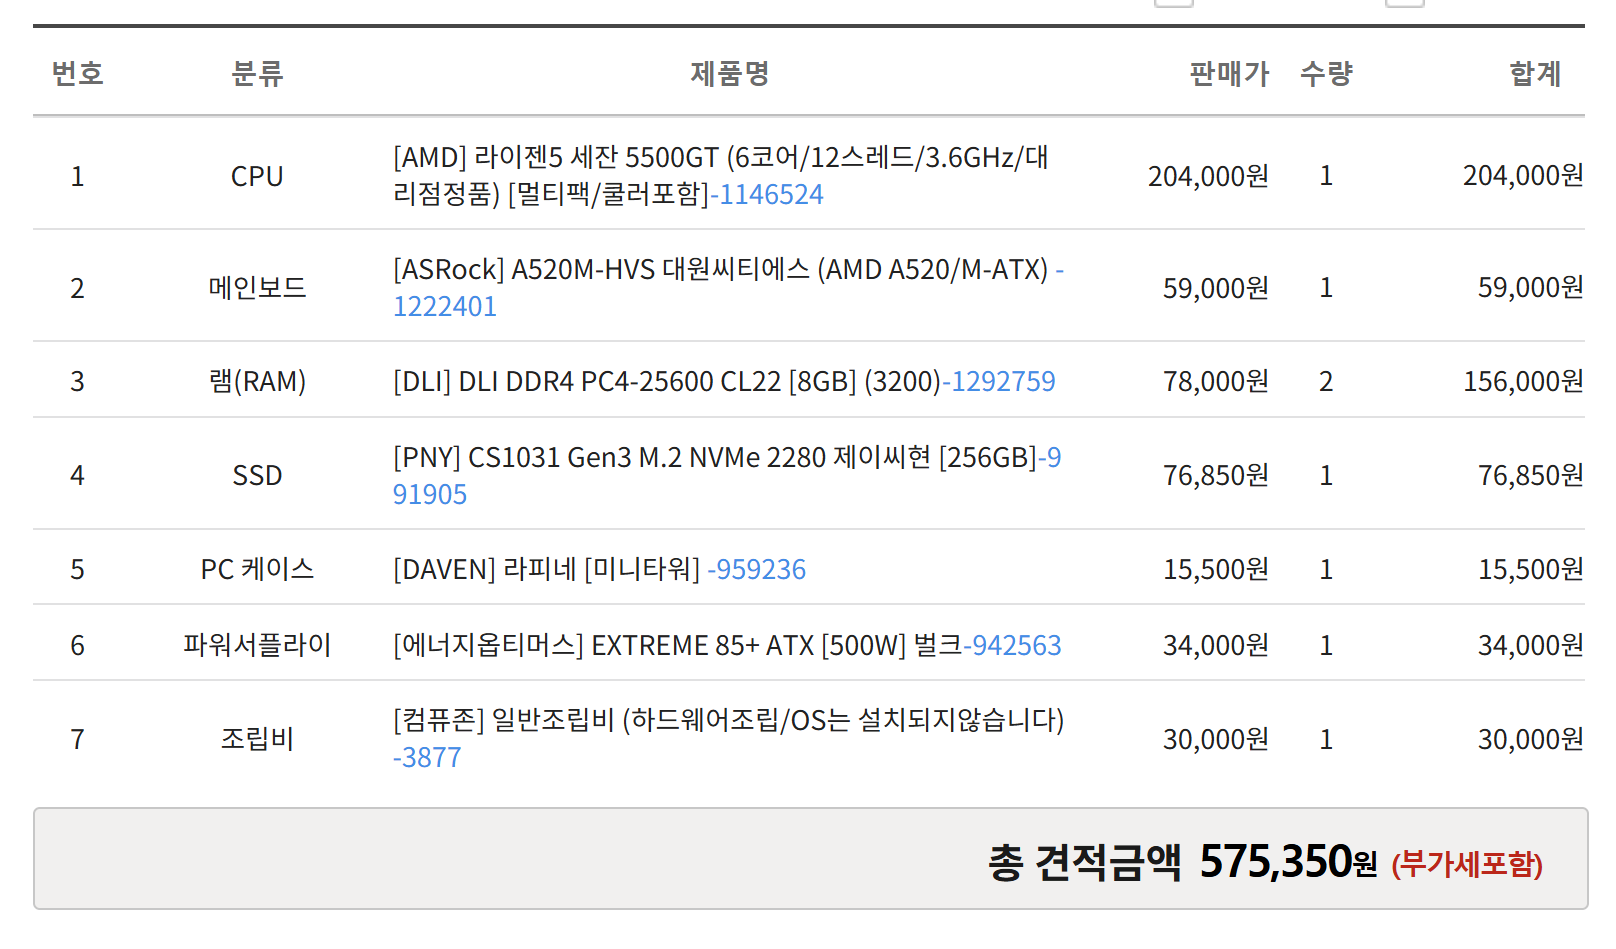Click row number 1 in the CPU row
The image size is (1616, 949).
click(x=77, y=176)
